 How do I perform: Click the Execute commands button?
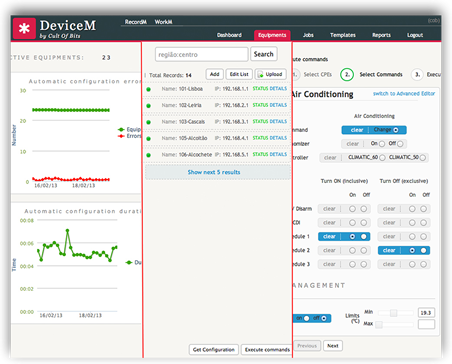tap(267, 350)
